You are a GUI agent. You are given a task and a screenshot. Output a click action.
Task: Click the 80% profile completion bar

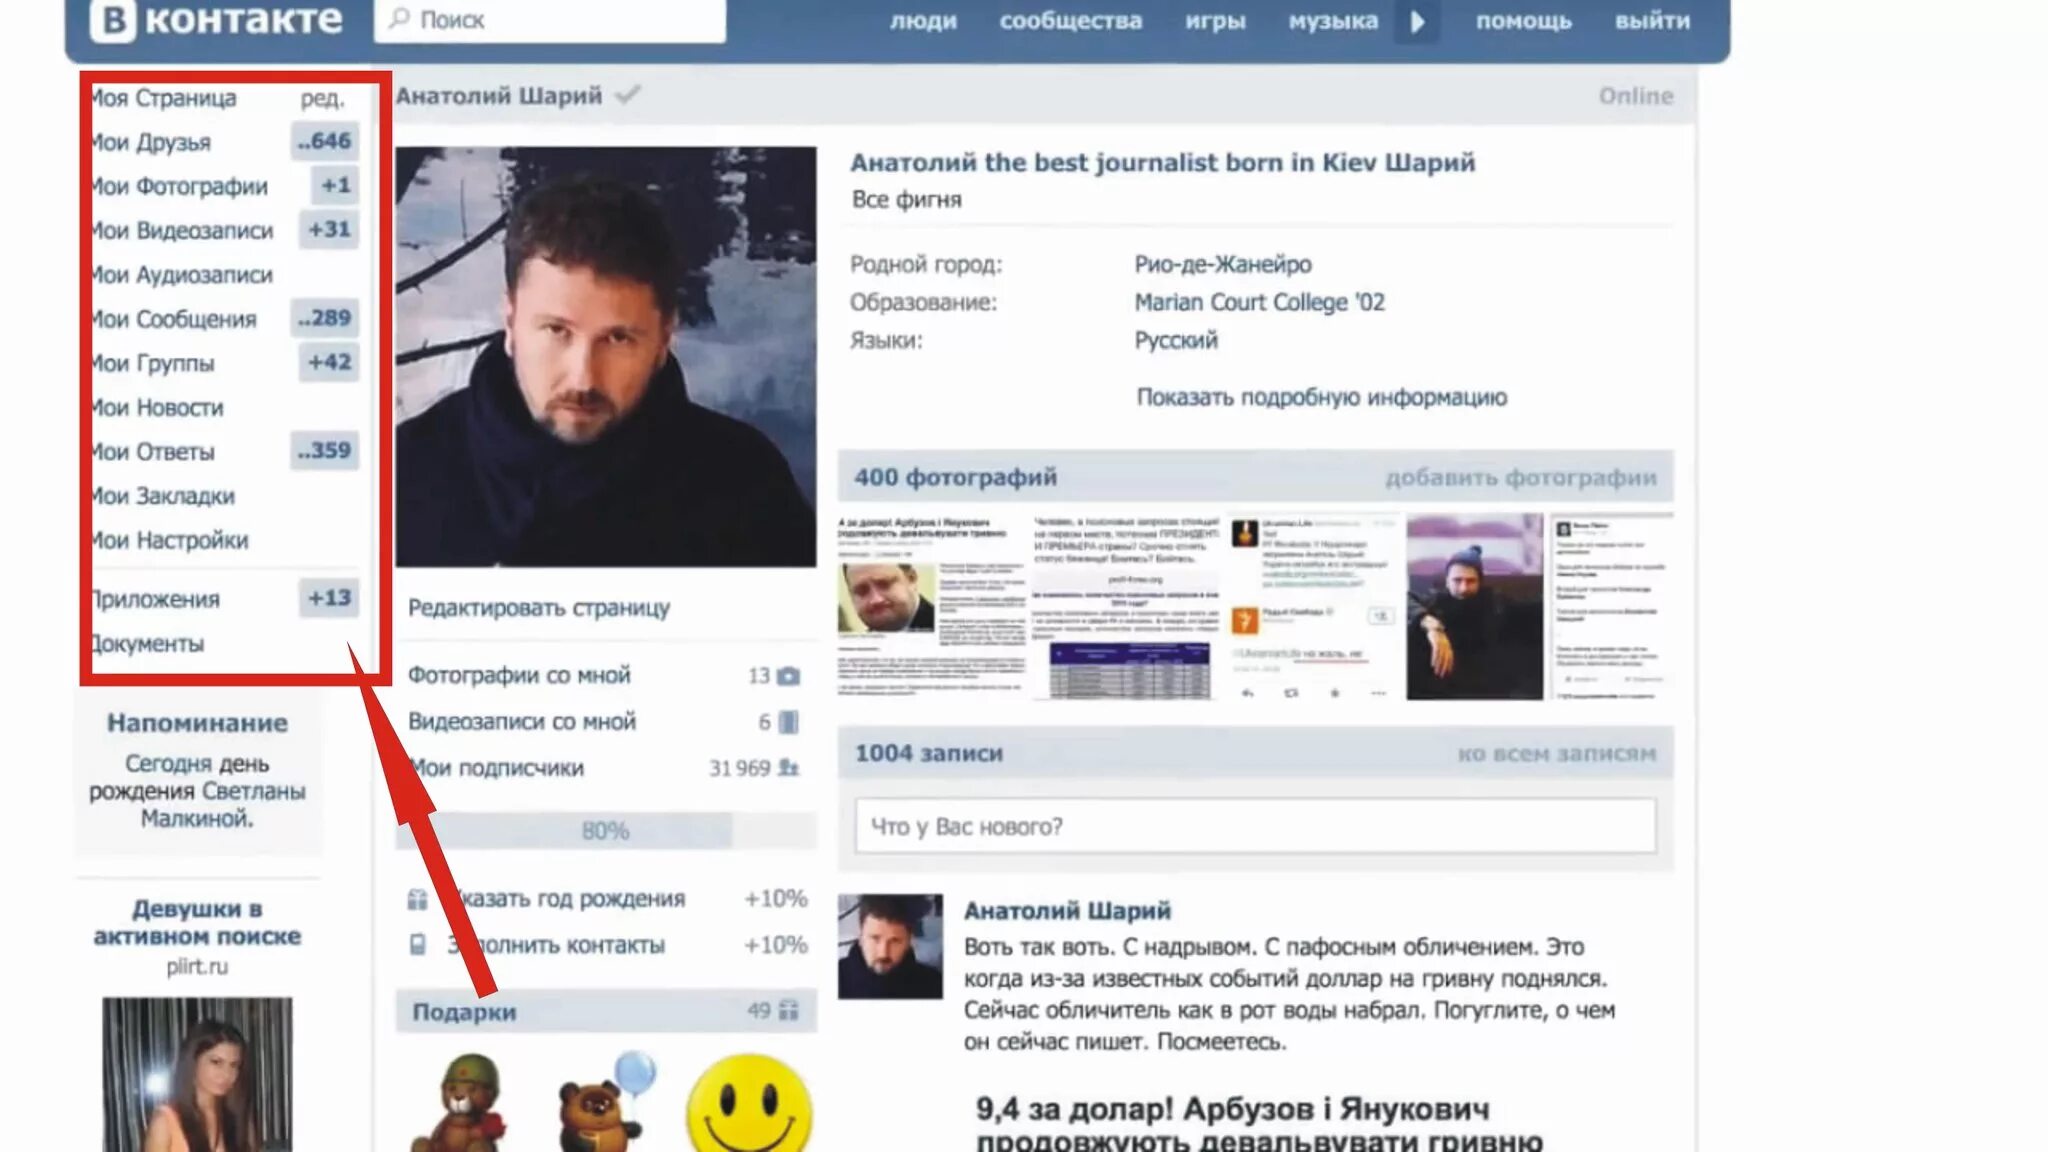(605, 831)
